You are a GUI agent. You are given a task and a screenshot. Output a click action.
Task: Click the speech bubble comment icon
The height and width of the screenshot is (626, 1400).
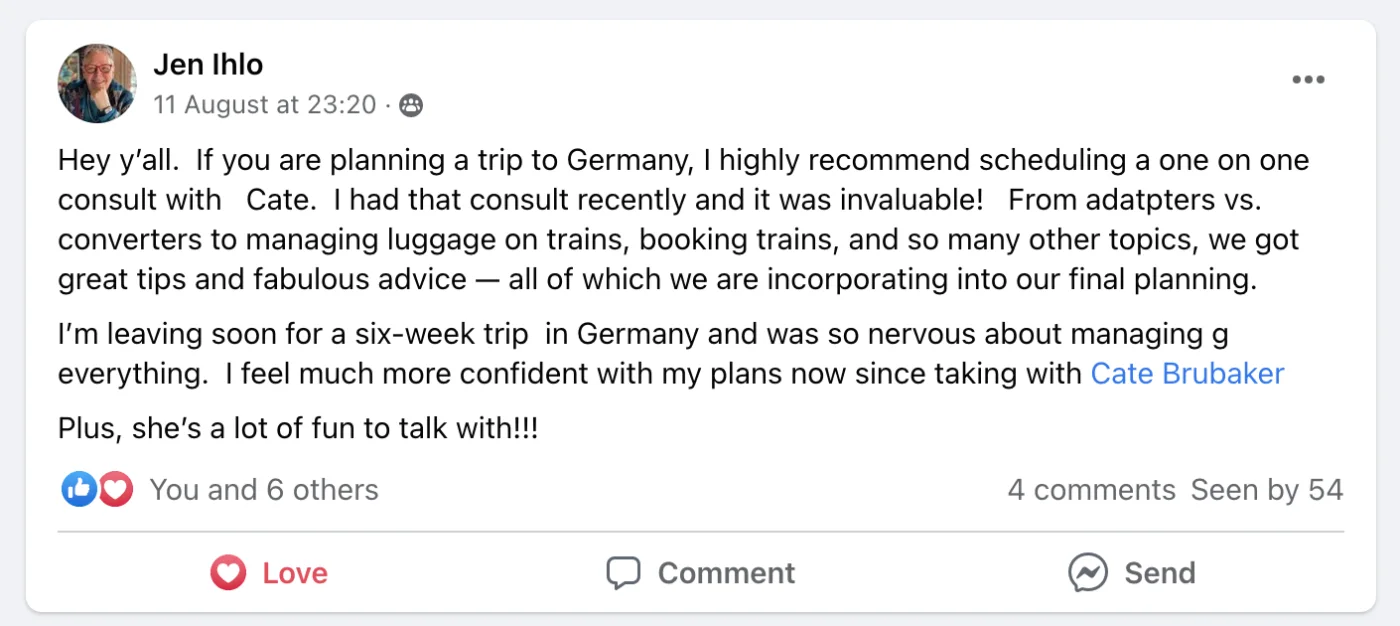[623, 573]
